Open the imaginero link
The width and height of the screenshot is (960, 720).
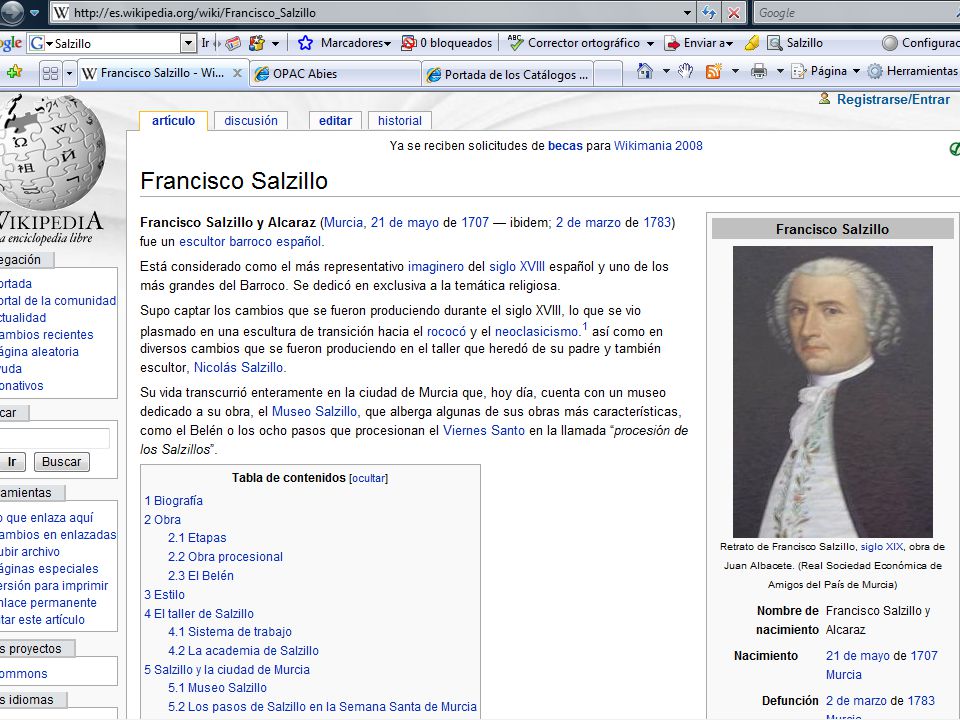(436, 266)
